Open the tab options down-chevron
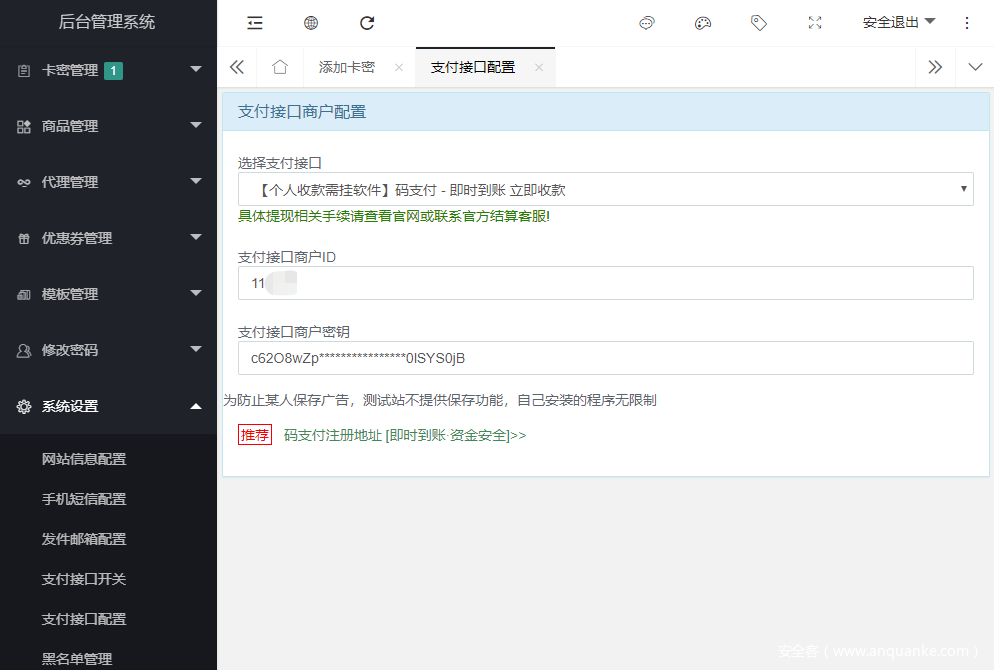This screenshot has height=670, width=994. tap(975, 67)
